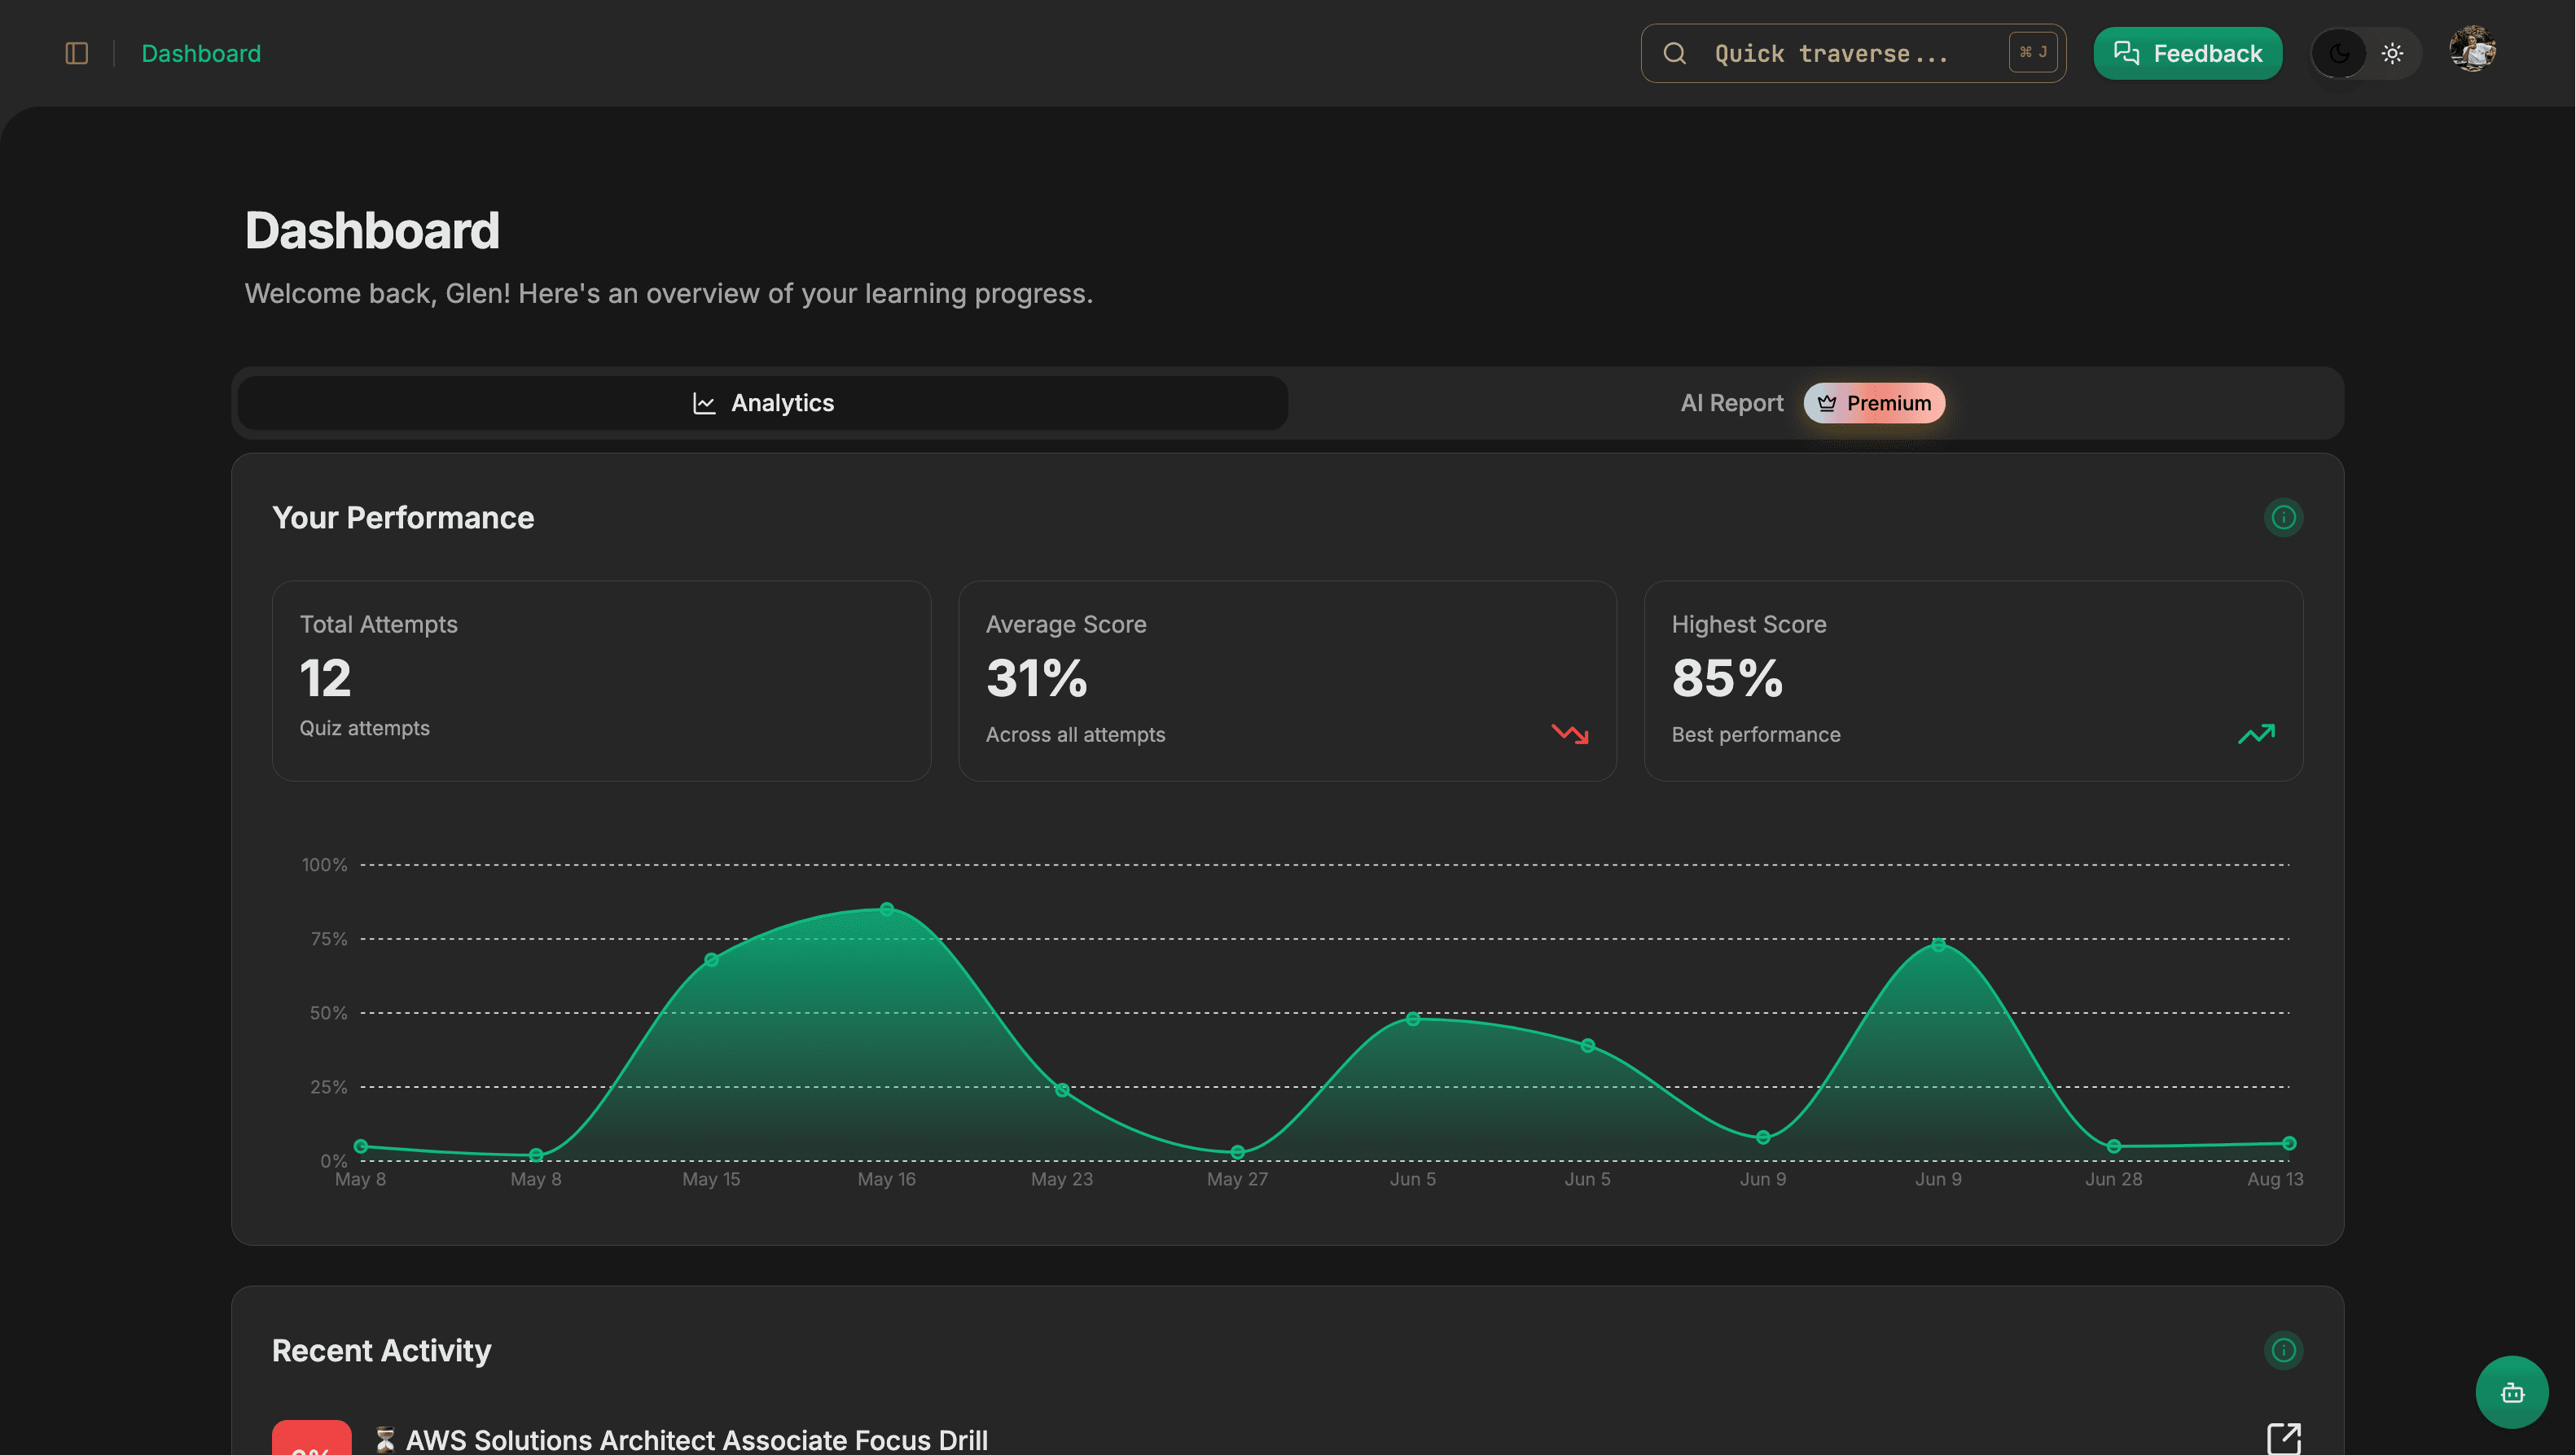
Task: Click the Quick traverse search field
Action: tap(1831, 53)
